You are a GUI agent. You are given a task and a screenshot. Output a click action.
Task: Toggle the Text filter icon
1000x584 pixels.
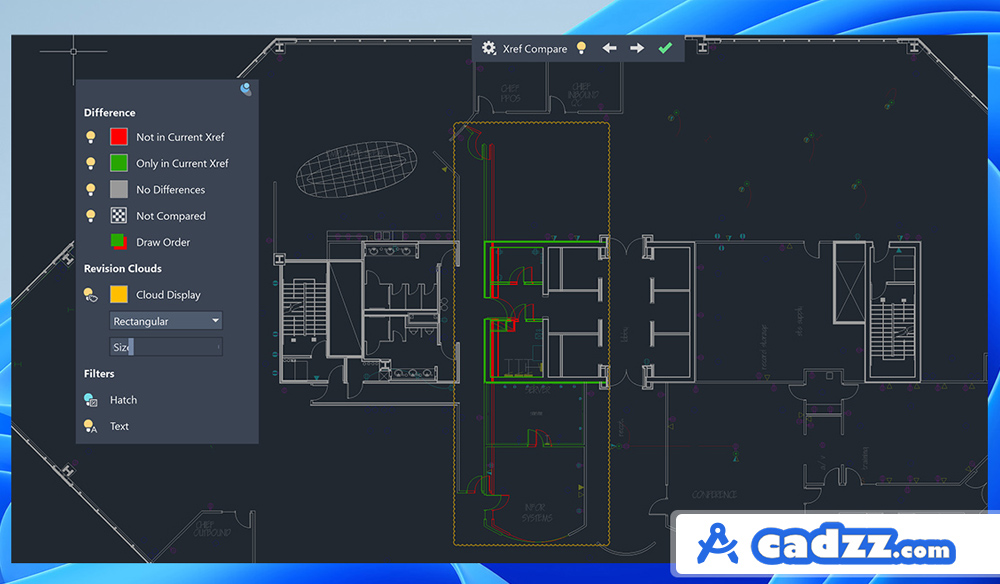pyautogui.click(x=91, y=426)
